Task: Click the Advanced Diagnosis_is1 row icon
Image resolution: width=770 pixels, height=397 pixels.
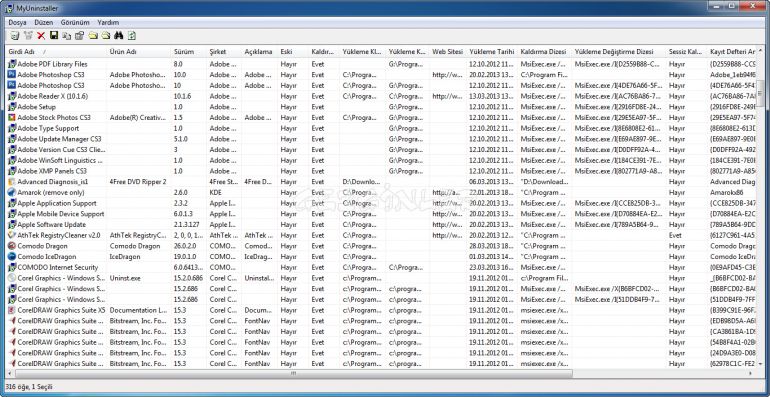Action: (x=12, y=182)
